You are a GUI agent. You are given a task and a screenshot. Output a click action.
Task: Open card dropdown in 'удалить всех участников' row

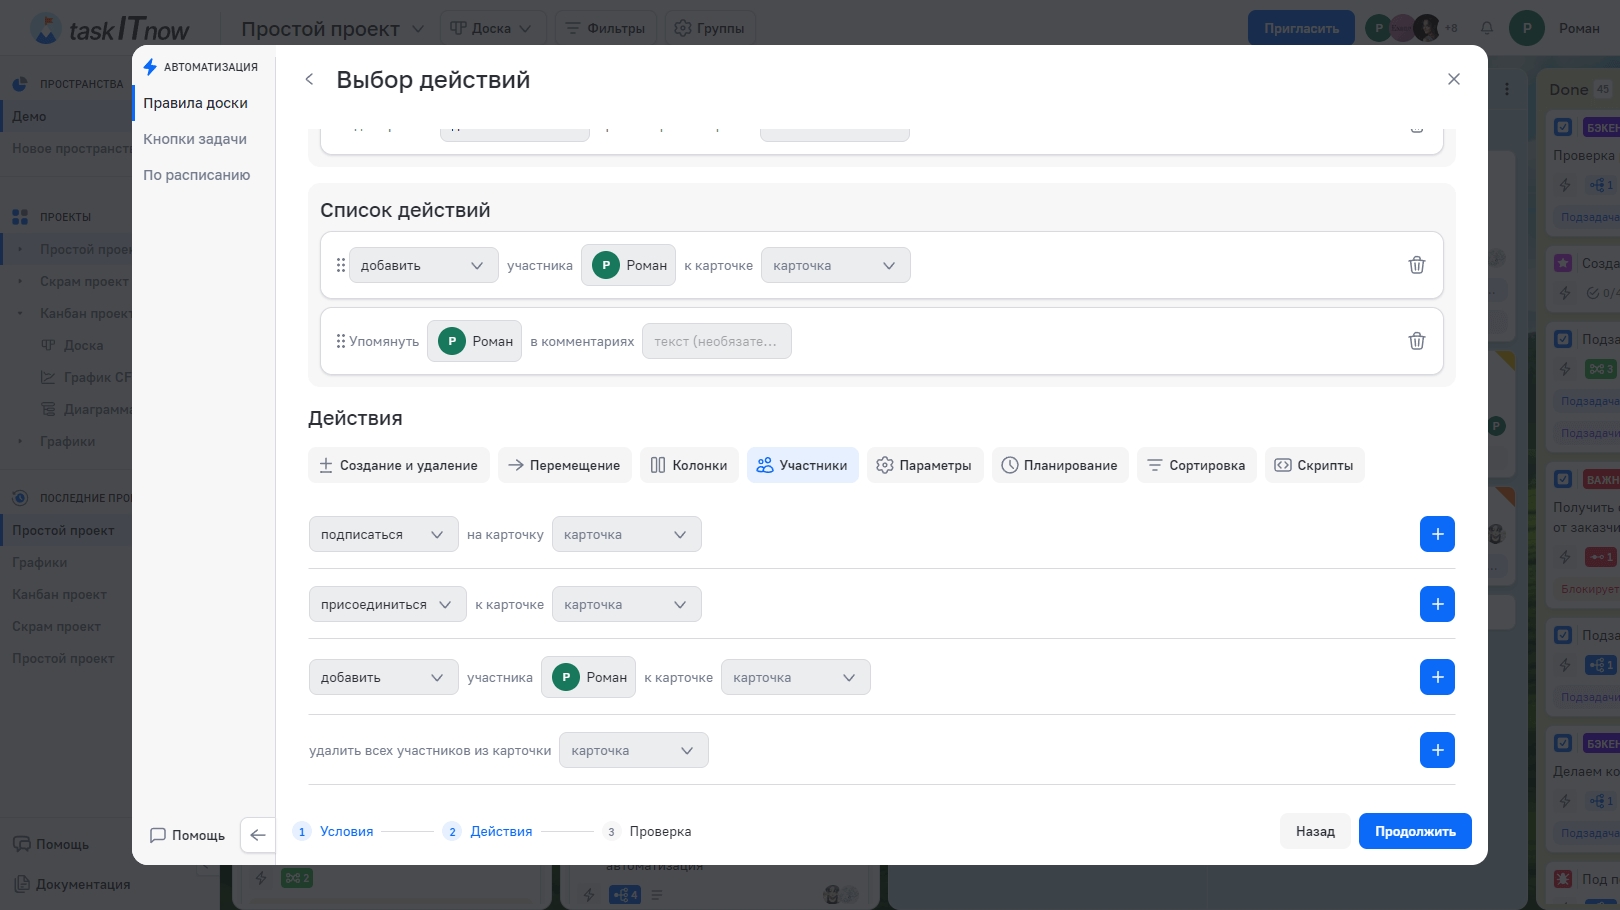point(633,750)
